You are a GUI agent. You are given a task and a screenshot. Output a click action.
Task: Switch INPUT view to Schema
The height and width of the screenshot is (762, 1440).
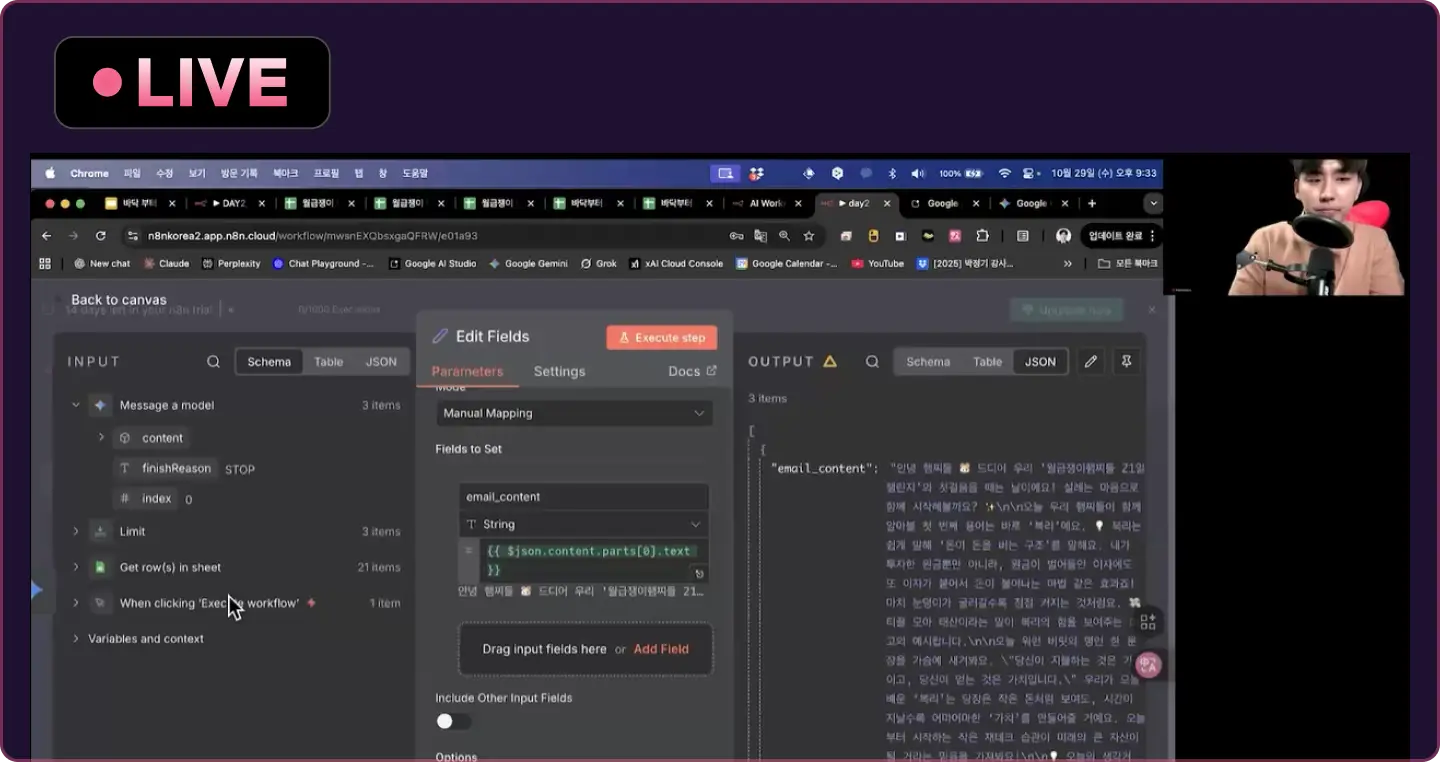click(269, 362)
